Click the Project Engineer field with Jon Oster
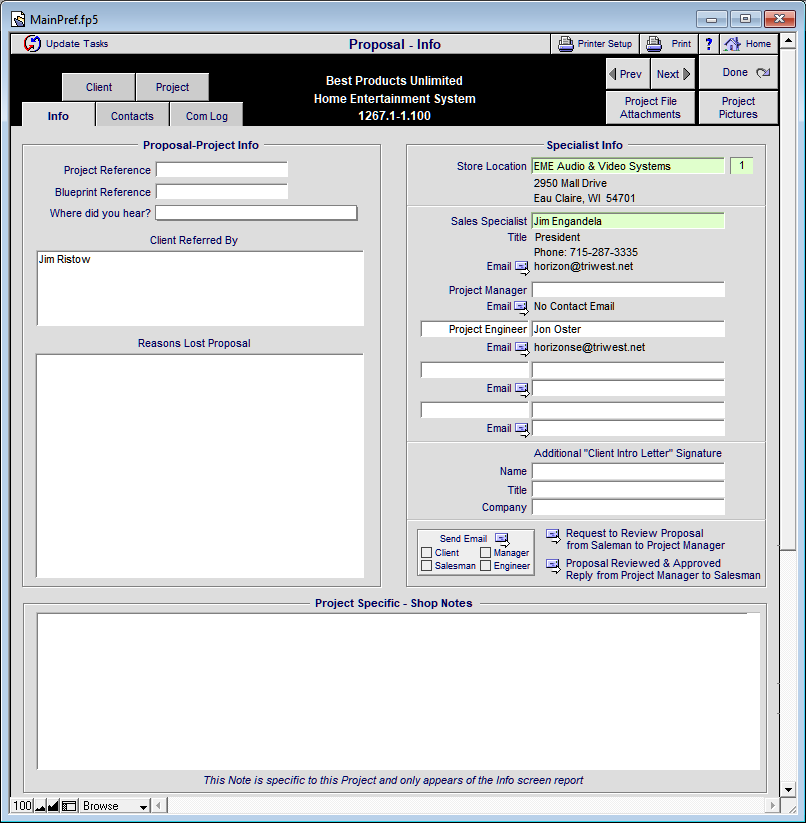 tap(628, 329)
